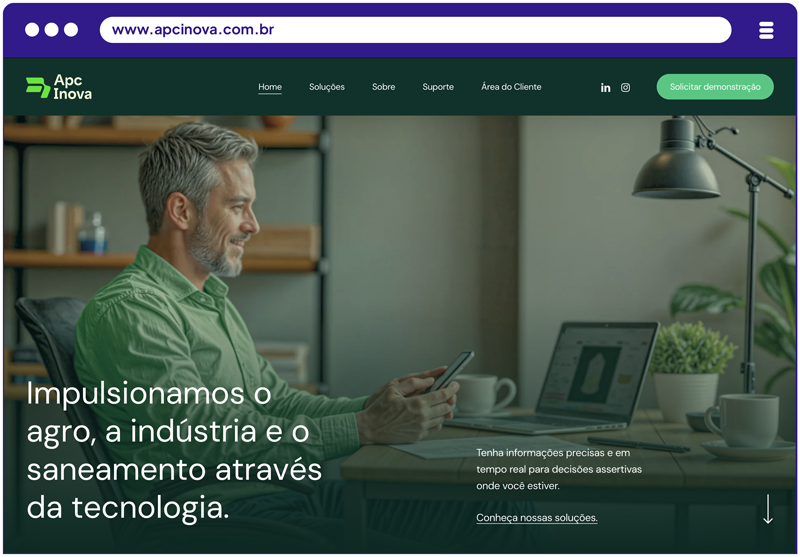Click the www.apcinova.com.br address field
This screenshot has height=557, width=800.
[415, 30]
